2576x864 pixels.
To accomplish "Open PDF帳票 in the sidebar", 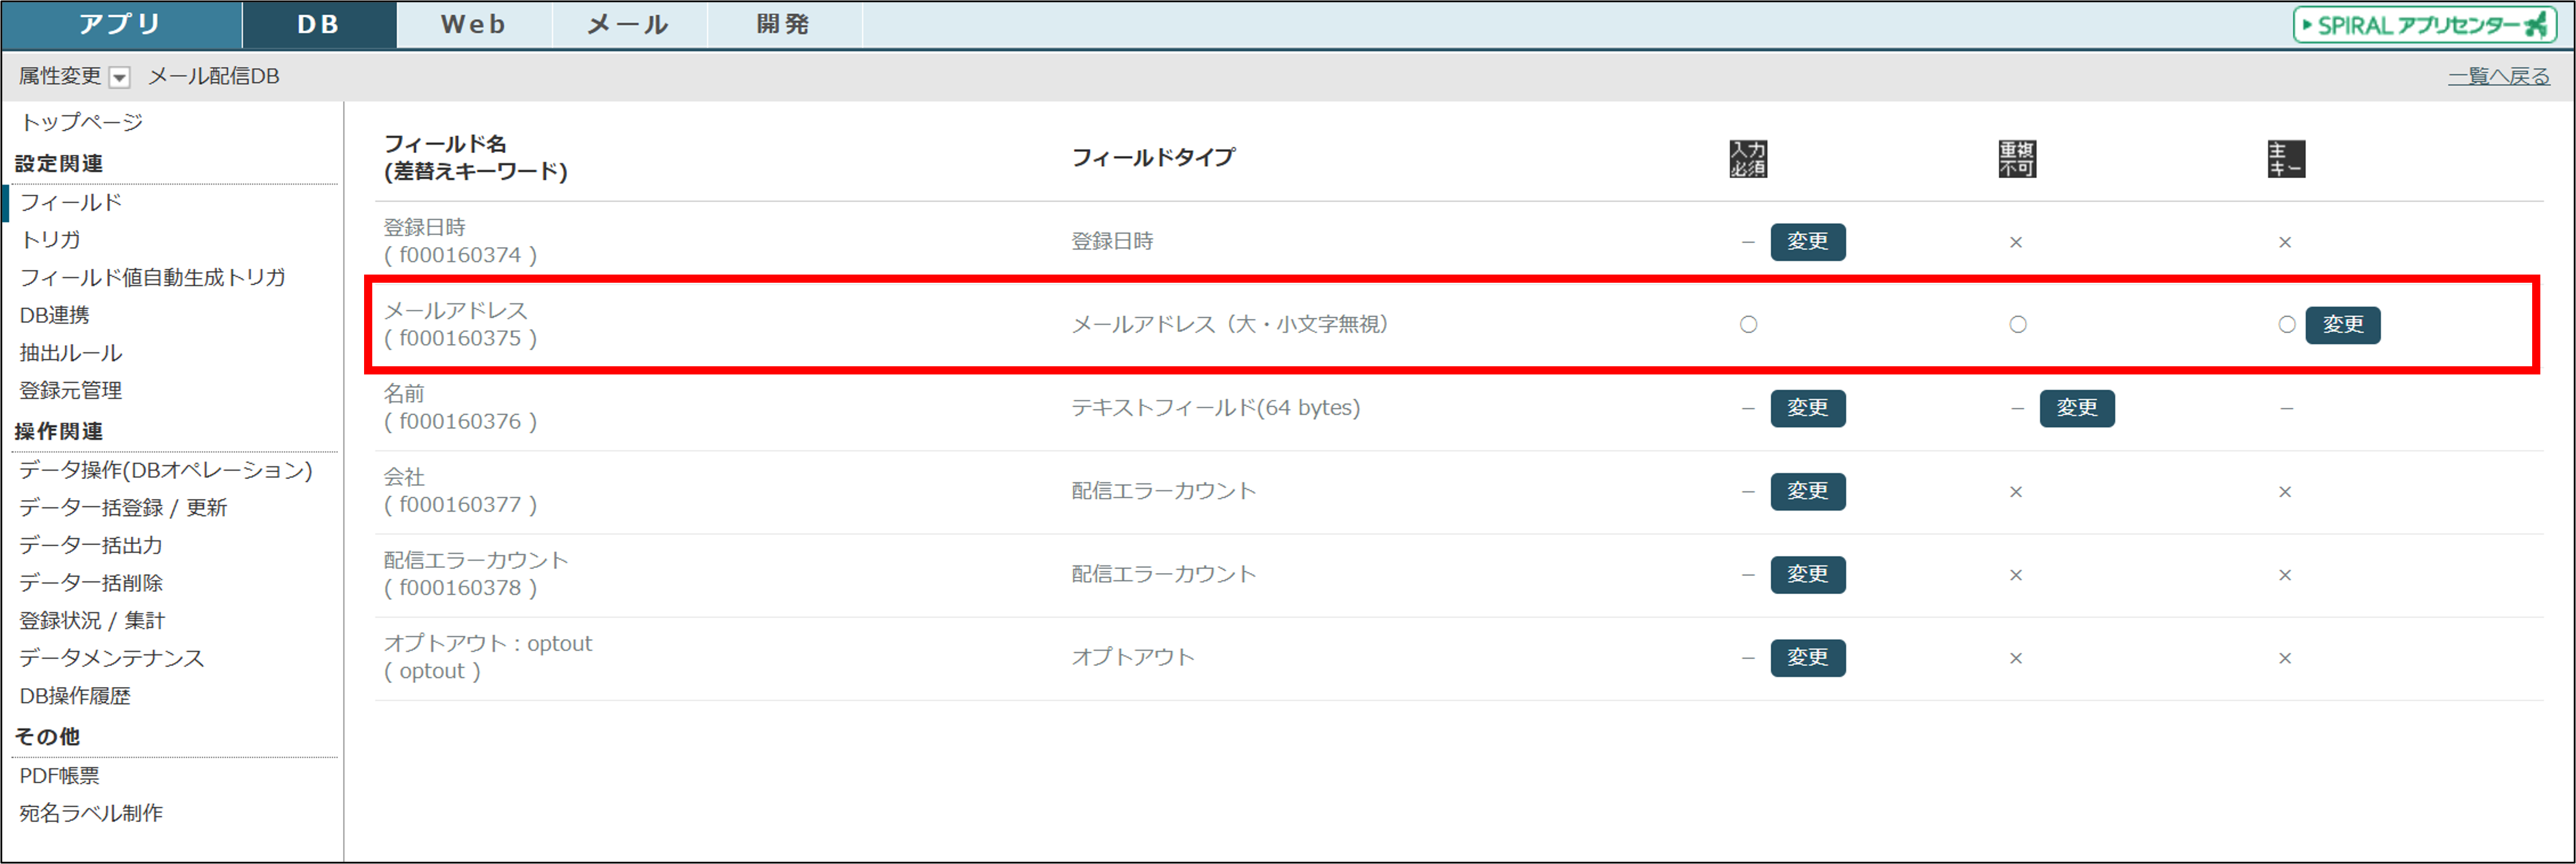I will (60, 776).
